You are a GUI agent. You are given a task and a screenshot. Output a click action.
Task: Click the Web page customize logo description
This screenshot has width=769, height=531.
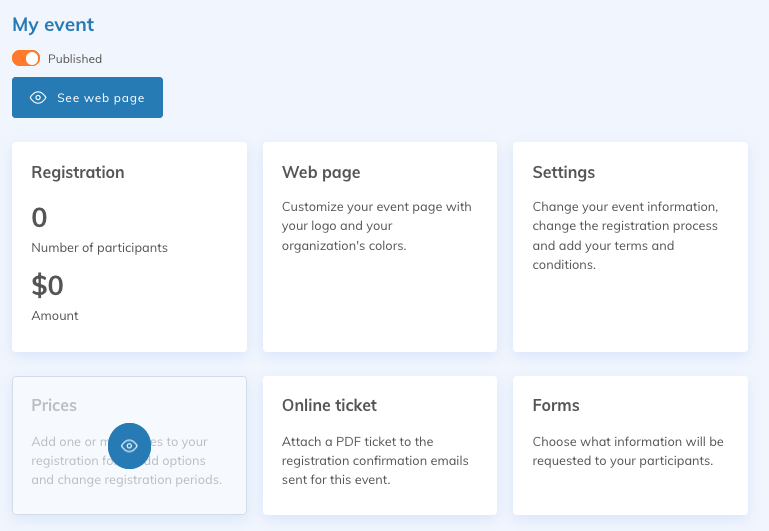point(376,226)
